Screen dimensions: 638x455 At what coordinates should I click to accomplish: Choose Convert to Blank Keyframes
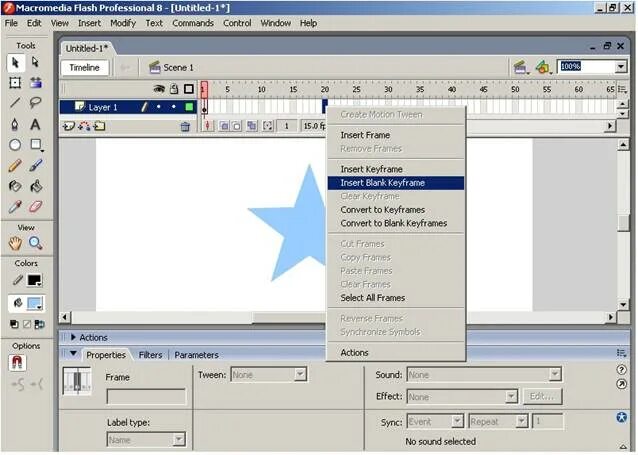(x=395, y=223)
